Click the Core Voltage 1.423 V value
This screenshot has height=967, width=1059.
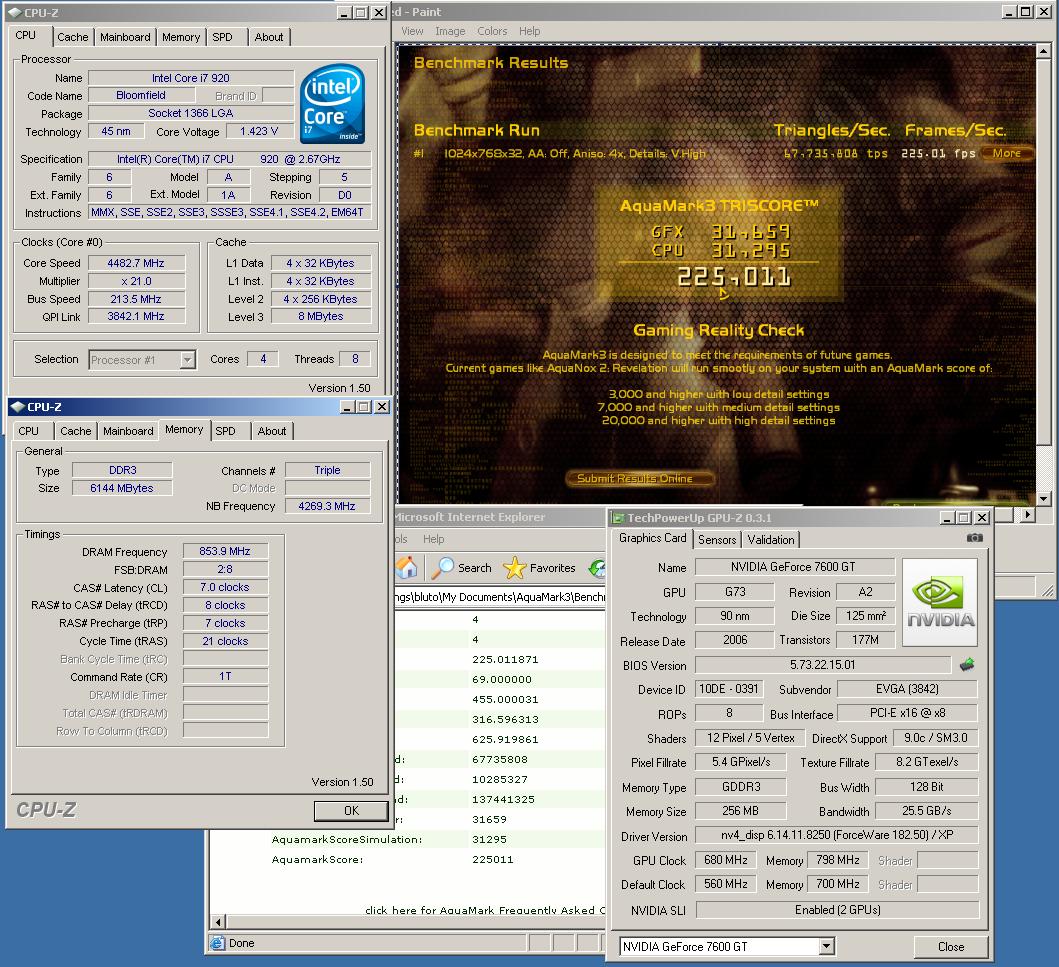[x=259, y=131]
